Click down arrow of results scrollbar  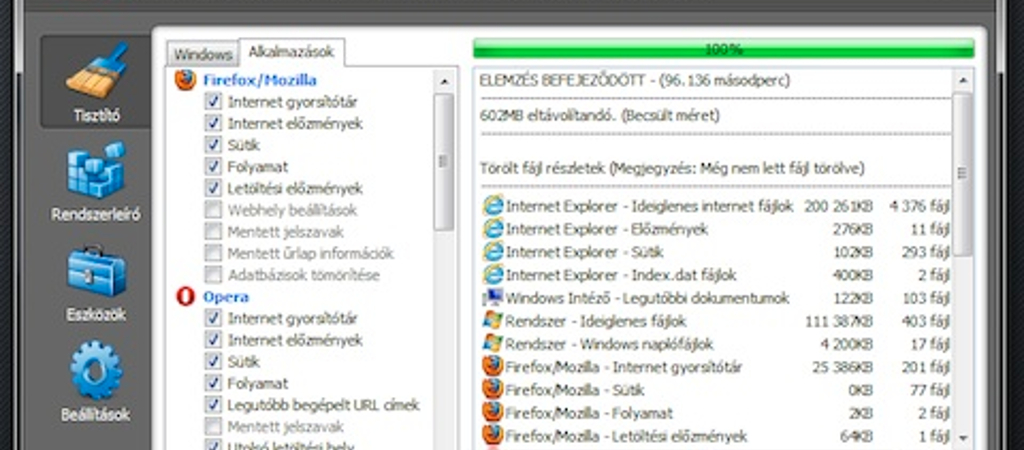tap(963, 438)
